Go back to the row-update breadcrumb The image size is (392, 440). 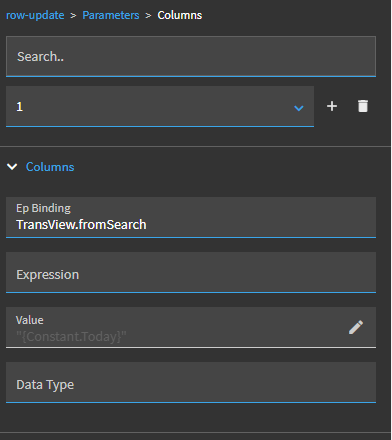(35, 15)
